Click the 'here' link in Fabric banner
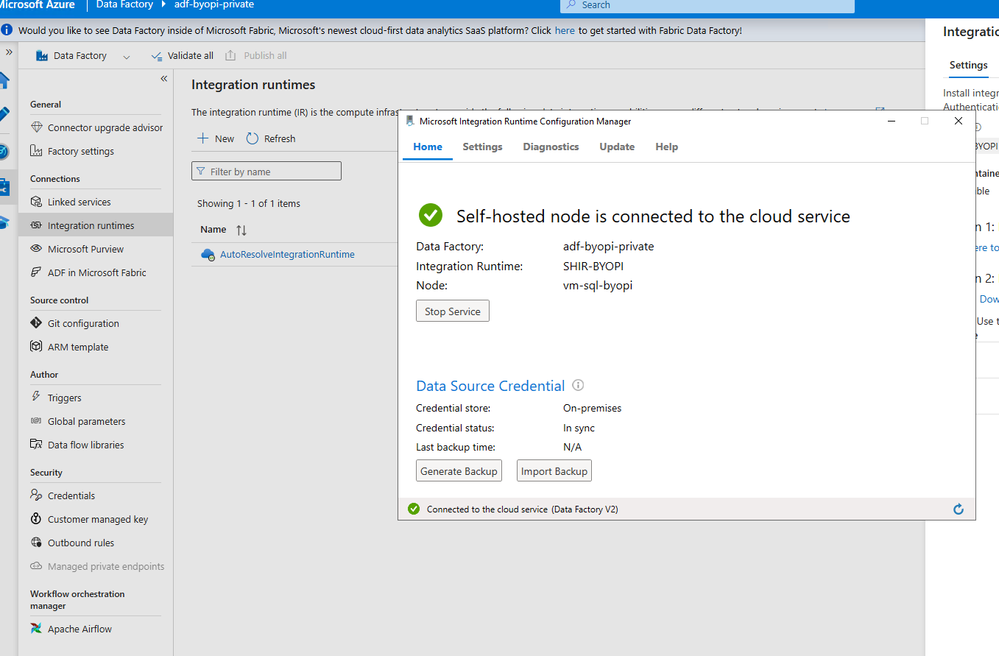This screenshot has width=999, height=656. point(564,31)
